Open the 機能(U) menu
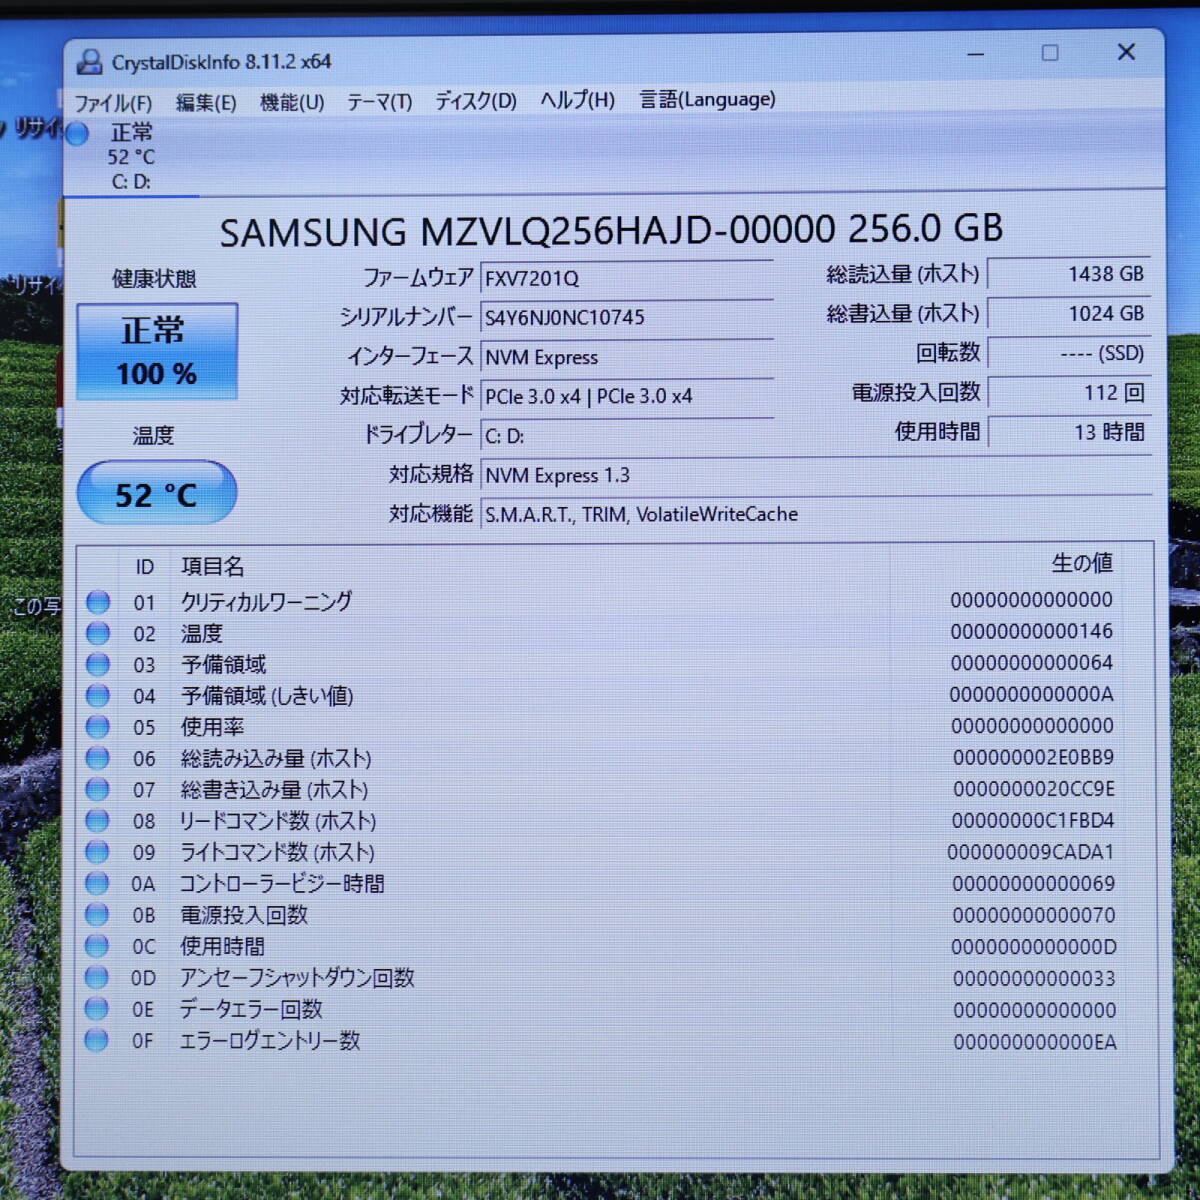This screenshot has height=1200, width=1200. point(292,102)
